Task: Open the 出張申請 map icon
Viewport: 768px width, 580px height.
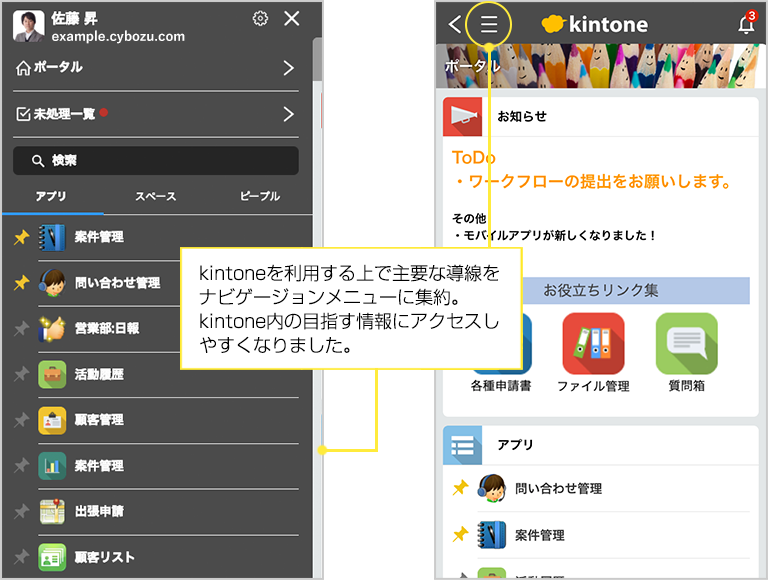Action: tap(52, 511)
